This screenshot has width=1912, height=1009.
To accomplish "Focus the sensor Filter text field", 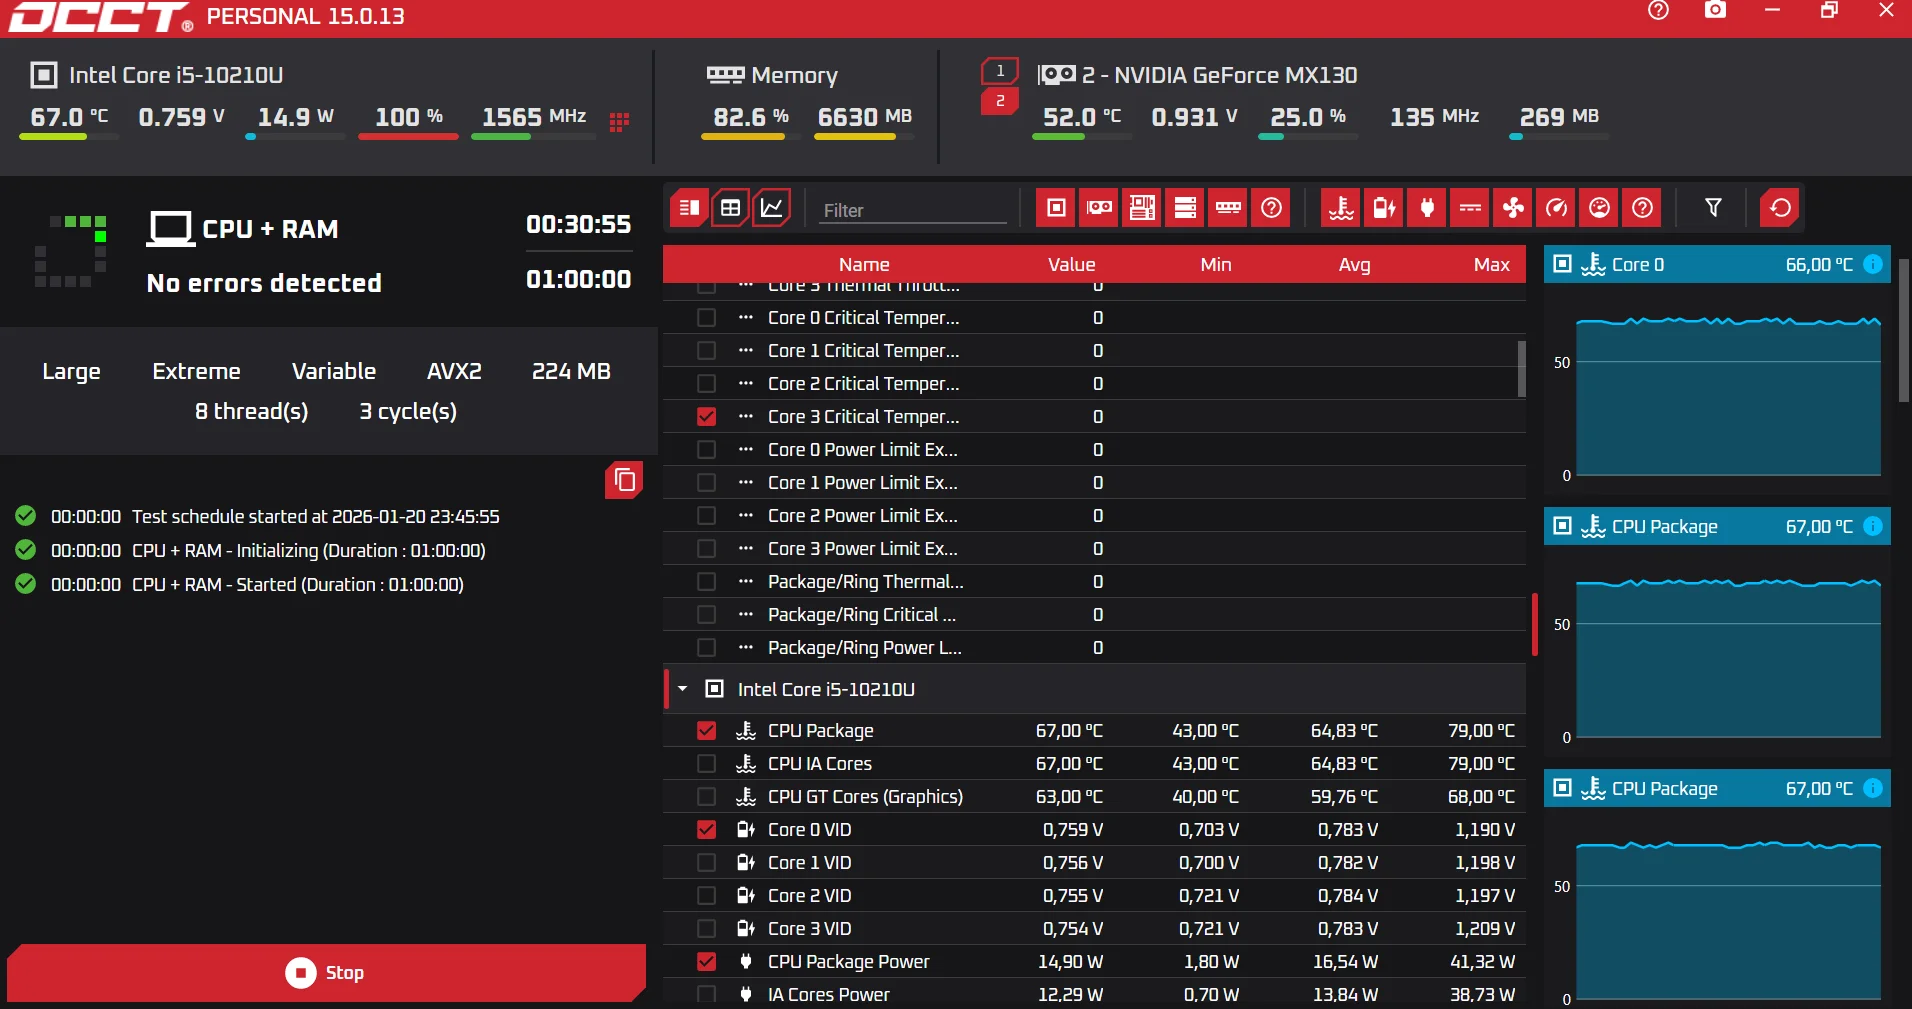I will [912, 210].
